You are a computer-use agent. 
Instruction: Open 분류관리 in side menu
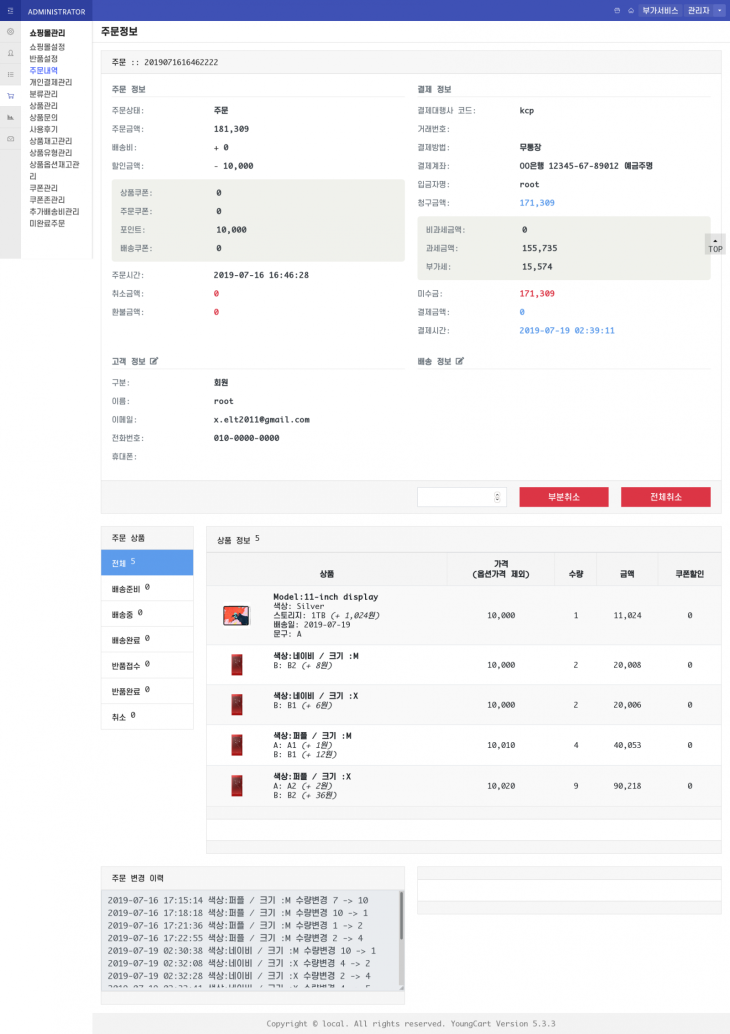click(x=44, y=94)
